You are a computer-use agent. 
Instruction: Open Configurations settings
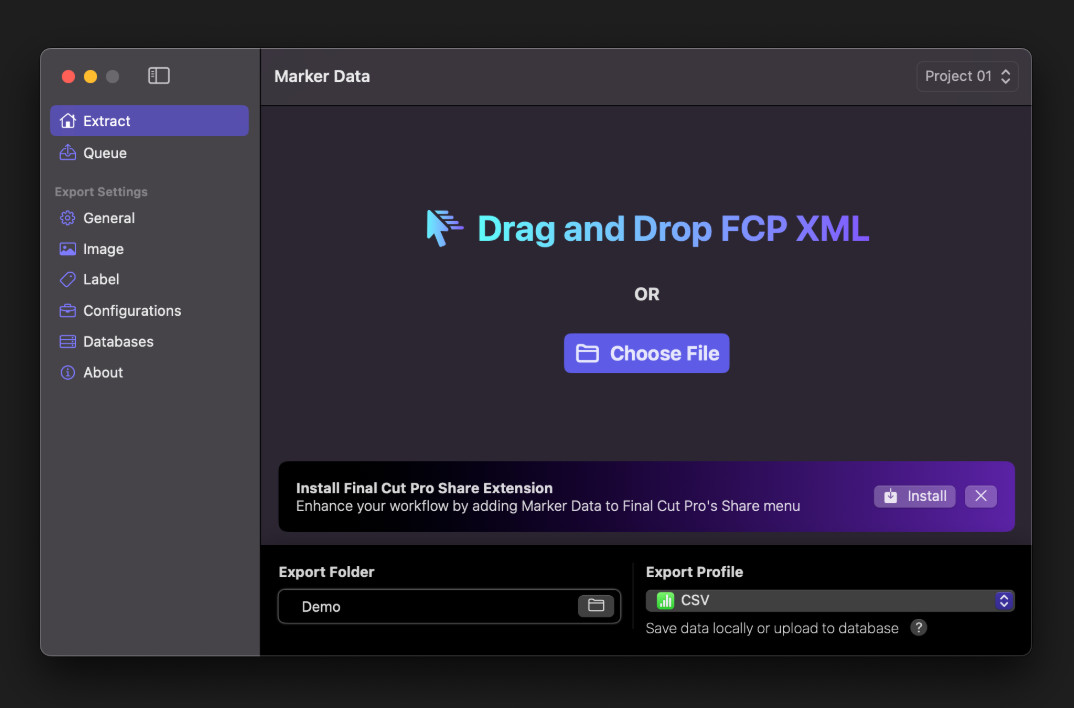point(149,310)
